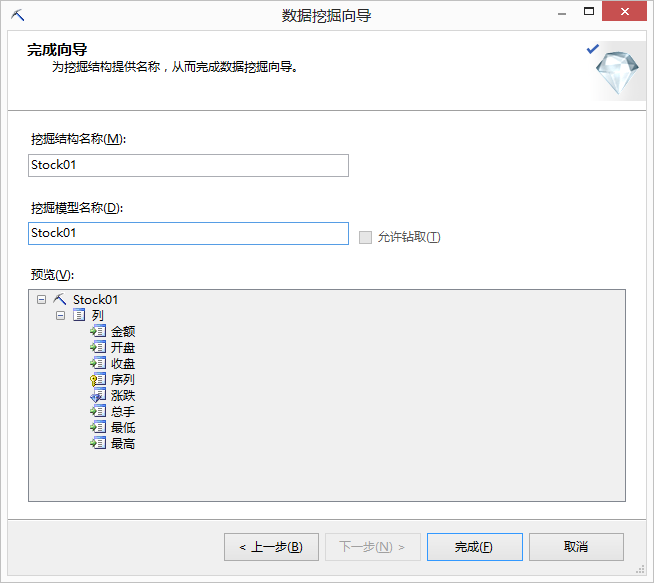Collapse the 列 tree node

[60, 316]
